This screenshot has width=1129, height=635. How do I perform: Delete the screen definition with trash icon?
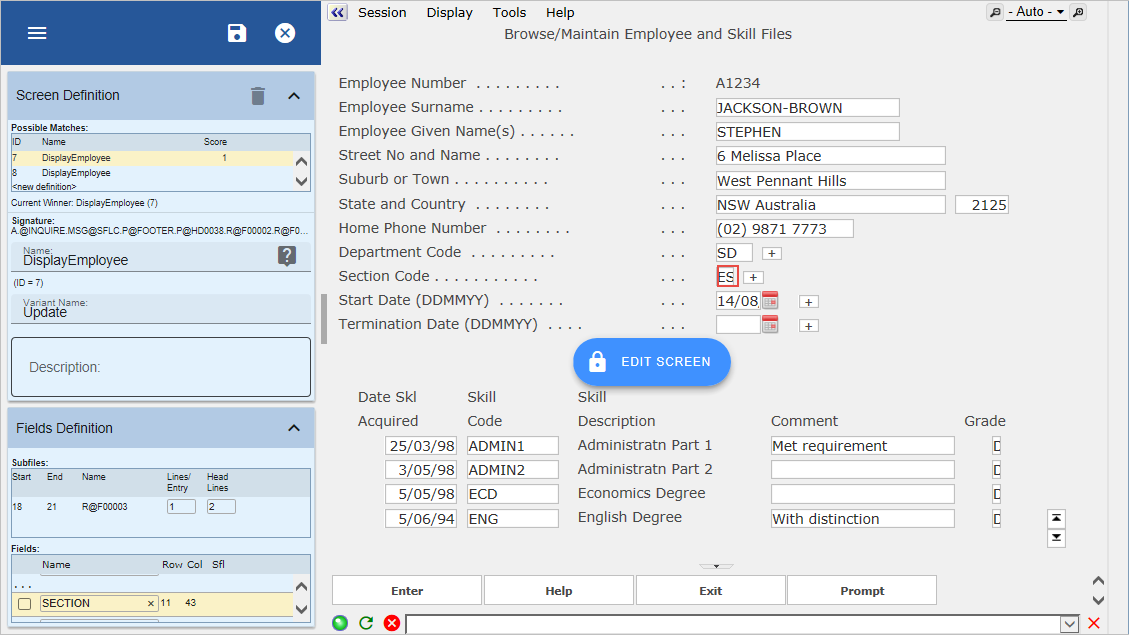point(258,96)
